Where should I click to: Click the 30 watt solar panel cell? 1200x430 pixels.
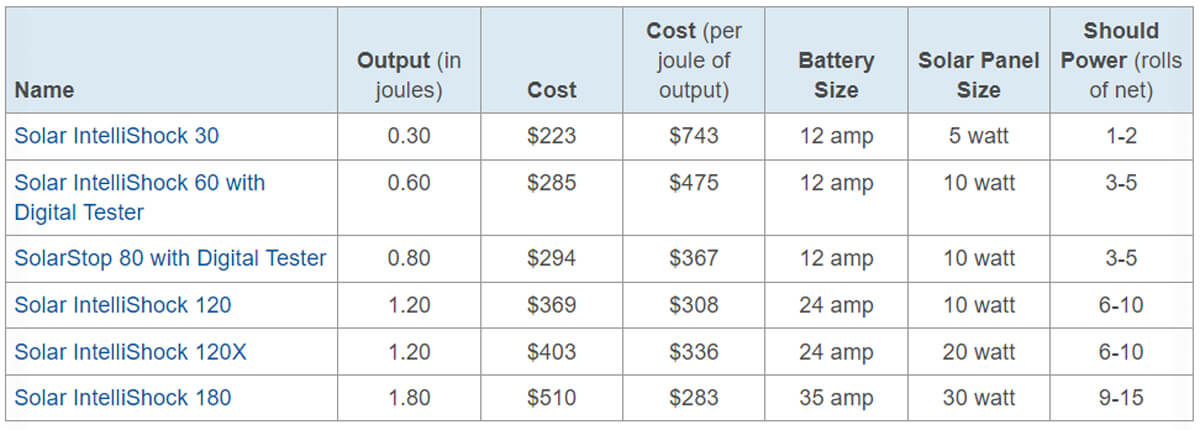(978, 398)
